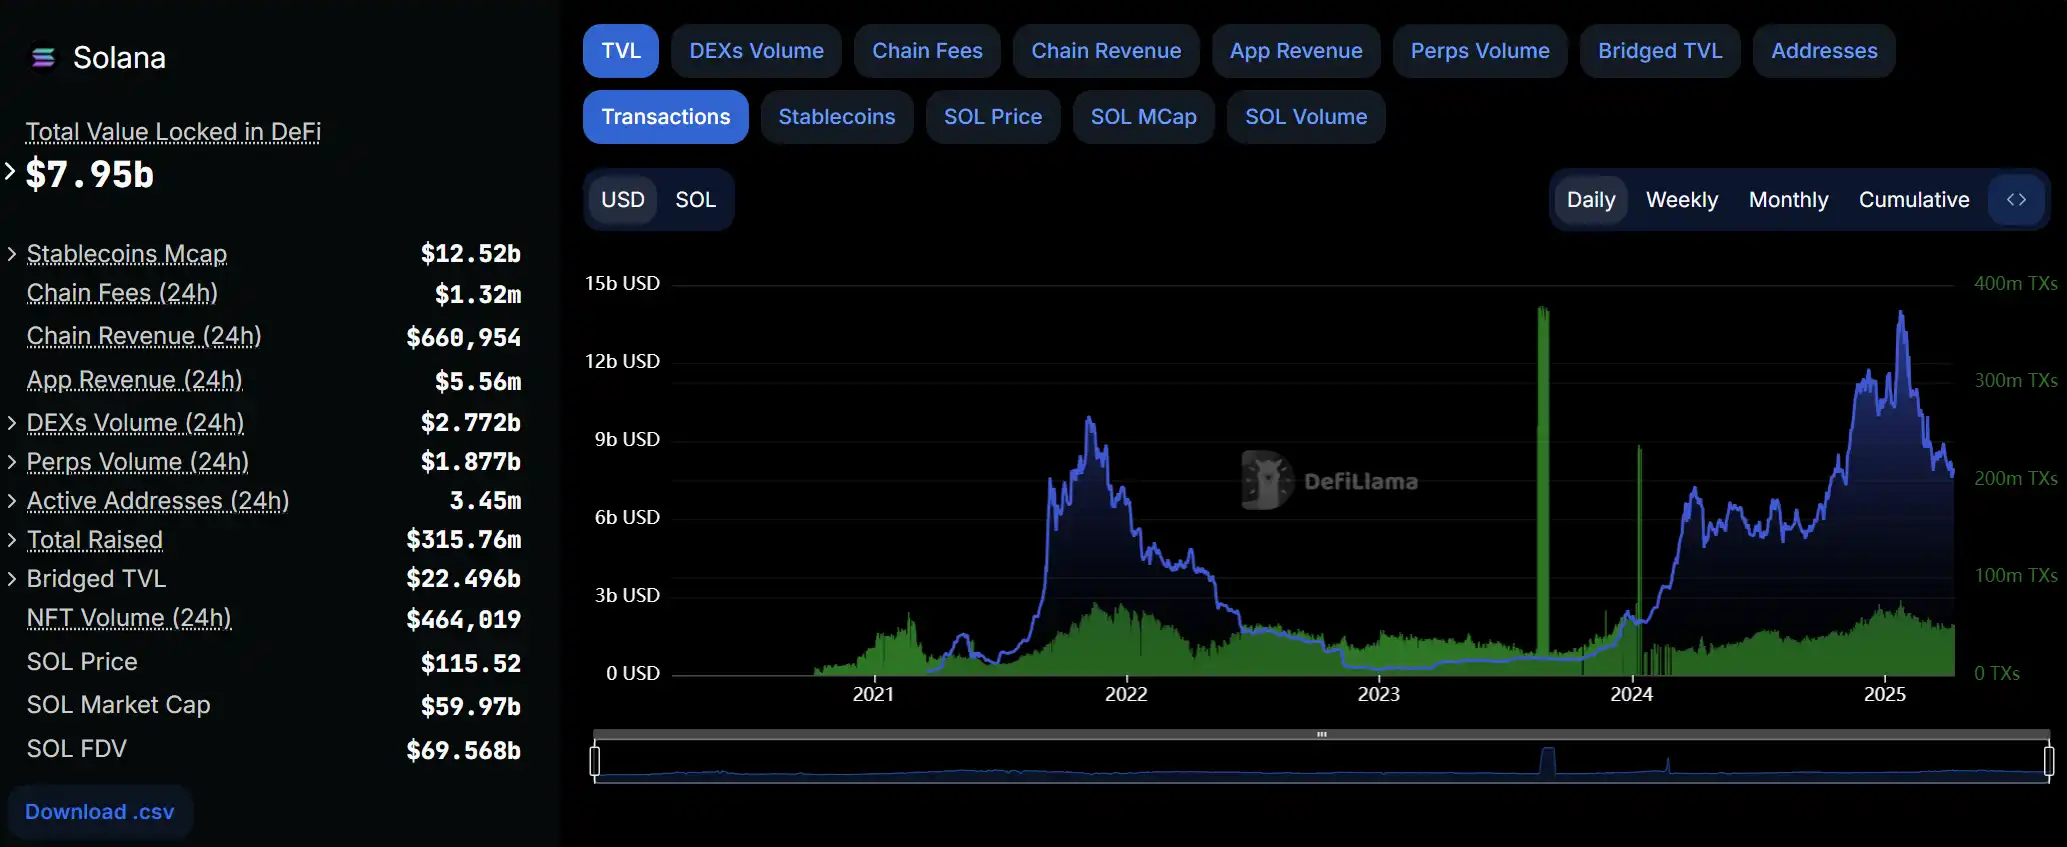Turn on the SOL Price series
This screenshot has height=847, width=2067.
click(x=992, y=117)
